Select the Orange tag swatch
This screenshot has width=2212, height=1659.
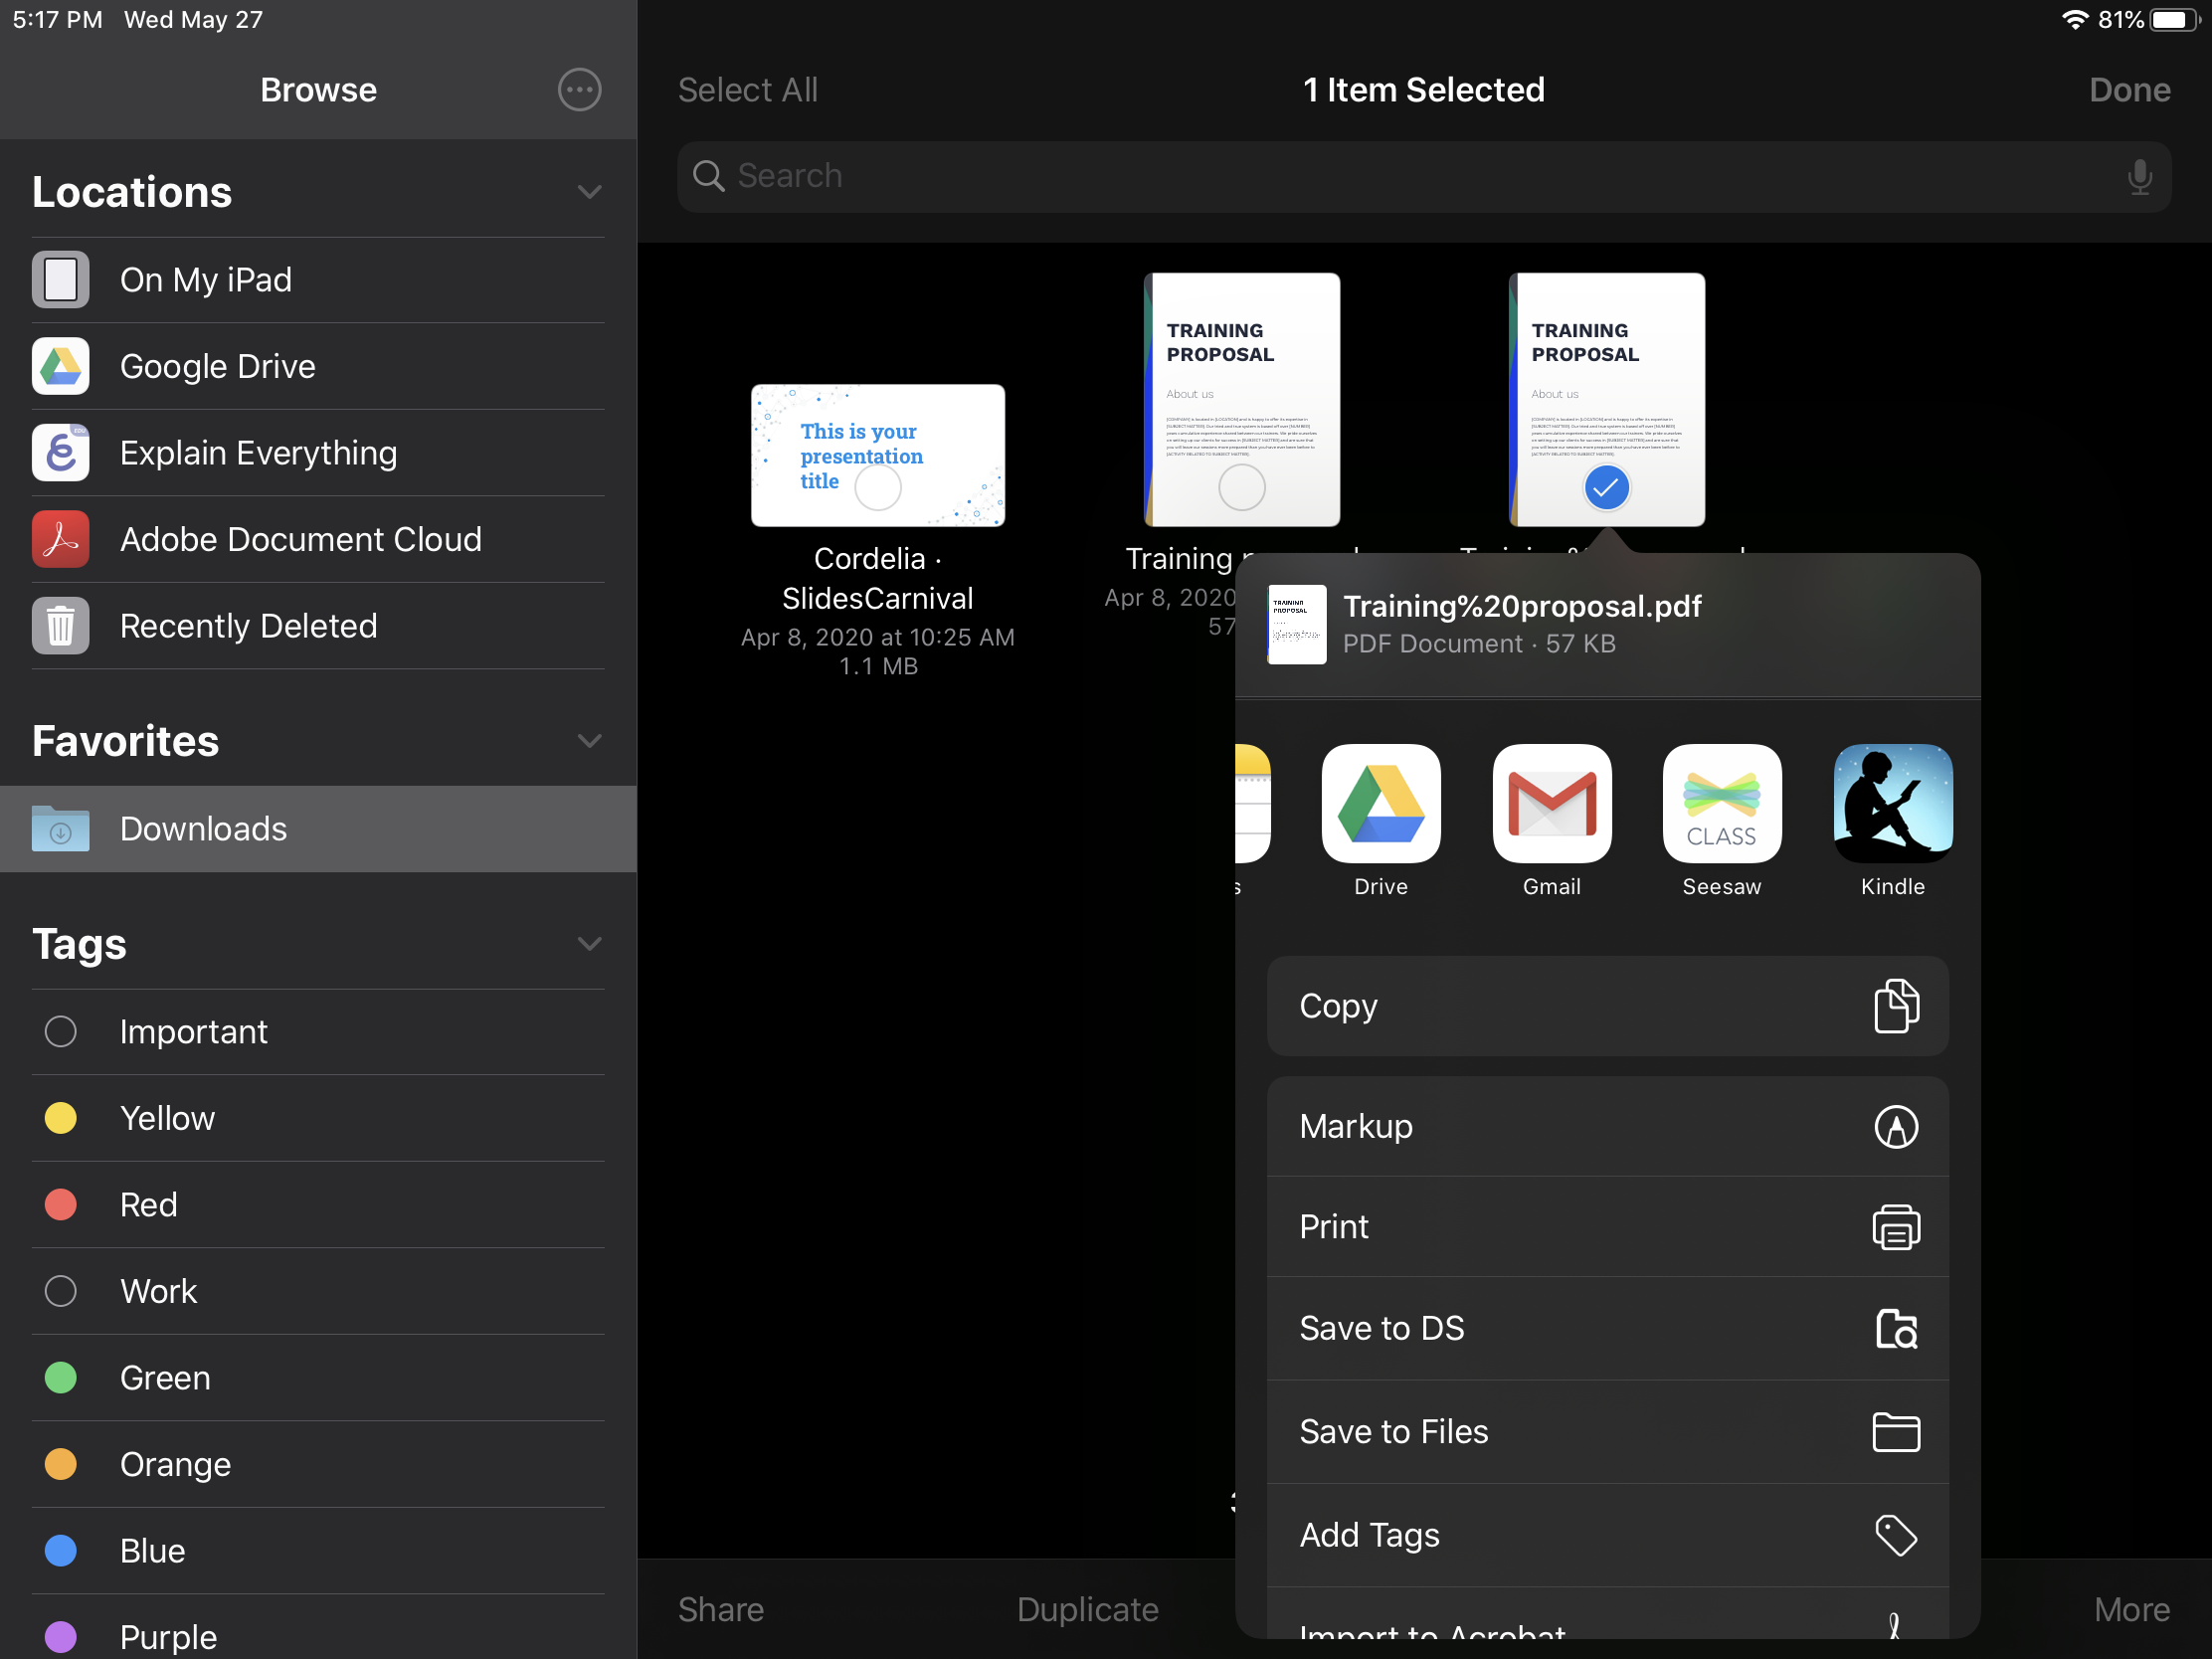(60, 1465)
